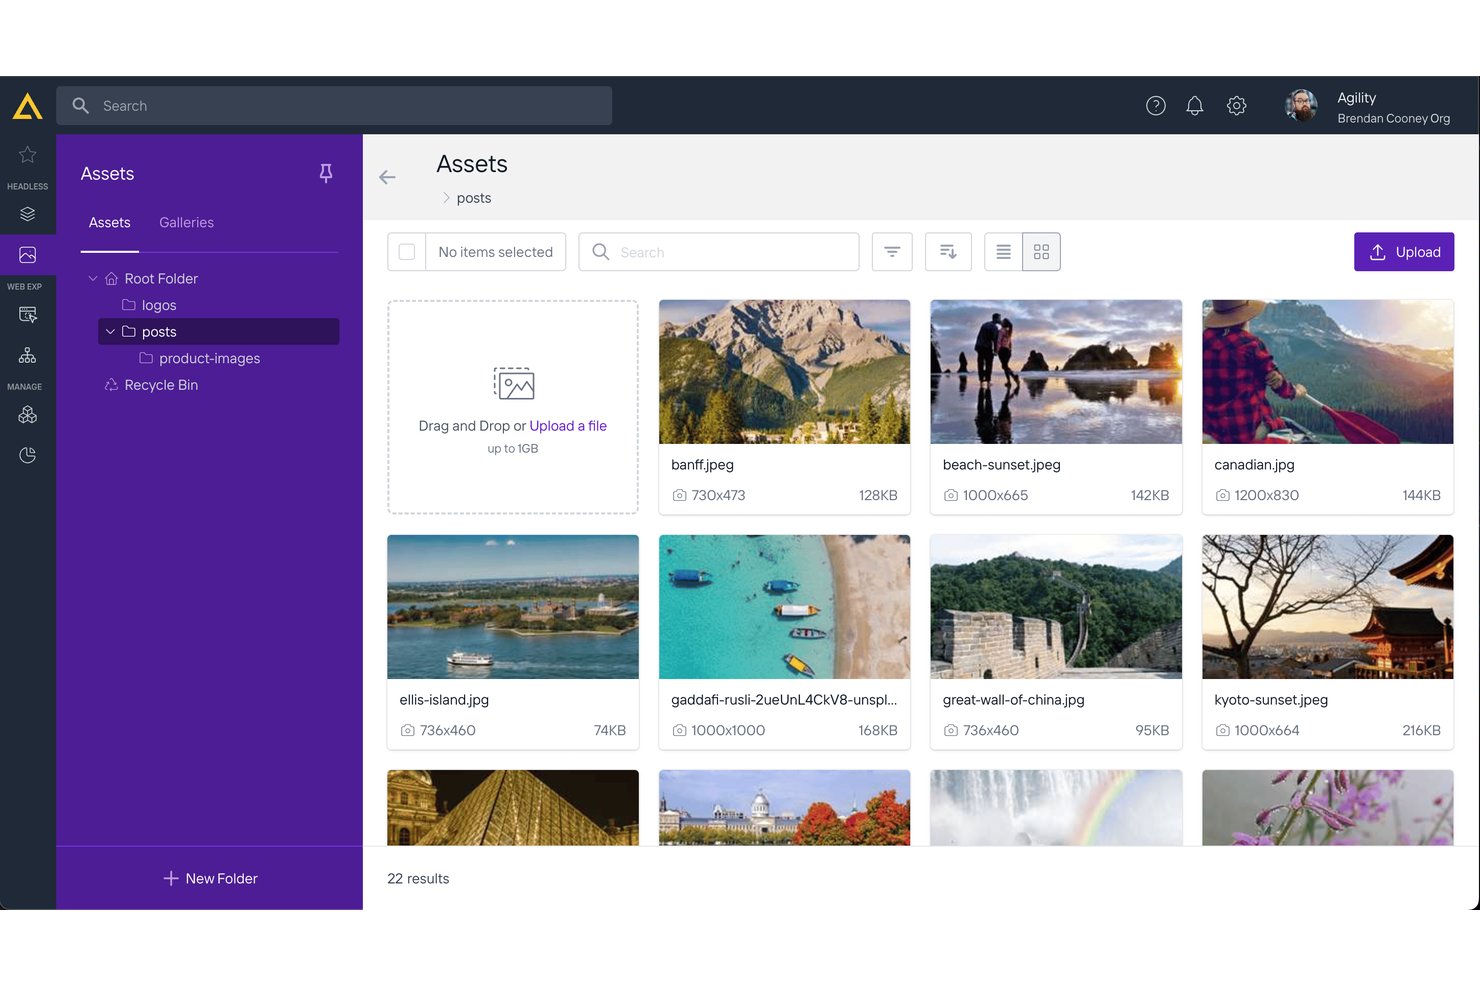Select Root Folder in tree
This screenshot has height=987, width=1480.
(x=161, y=278)
